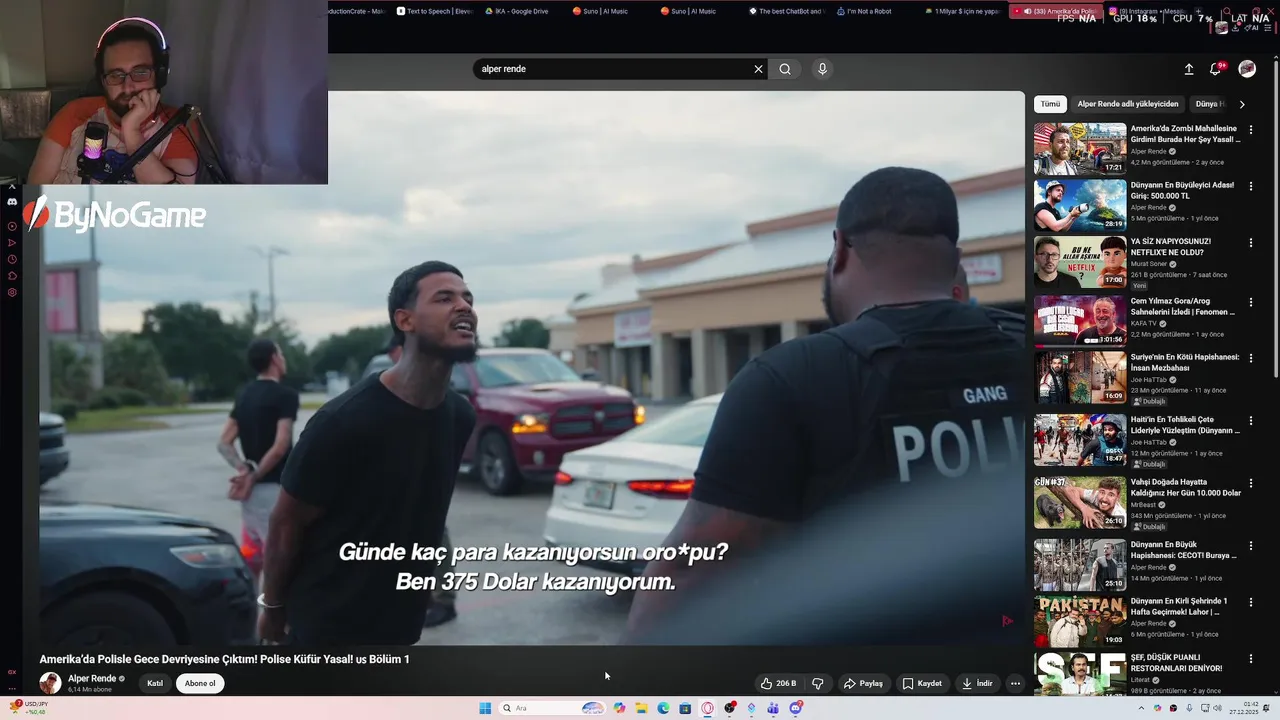
Task: Open the GX Corner icon at sidebar bottom
Action: click(x=12, y=672)
